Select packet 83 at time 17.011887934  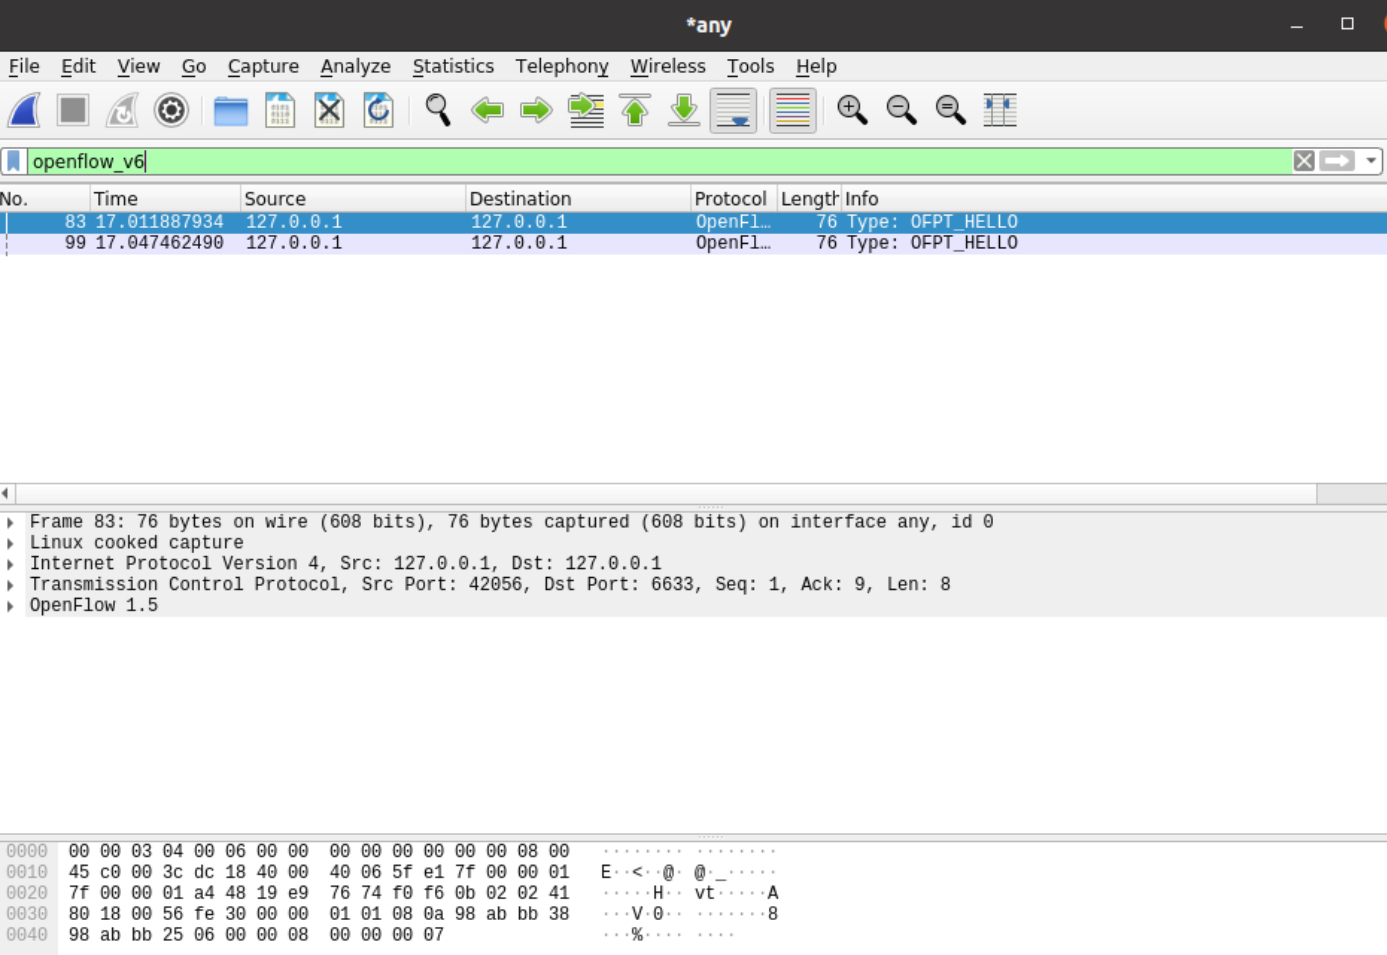(693, 222)
